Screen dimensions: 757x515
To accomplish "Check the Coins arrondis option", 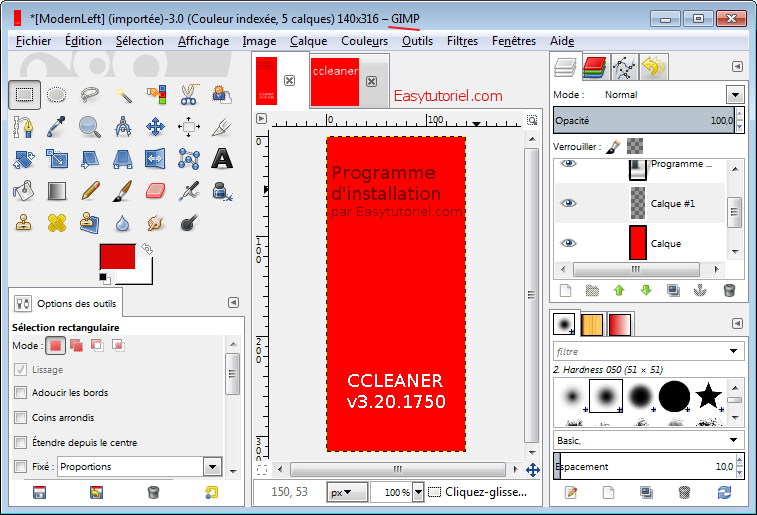I will [20, 418].
